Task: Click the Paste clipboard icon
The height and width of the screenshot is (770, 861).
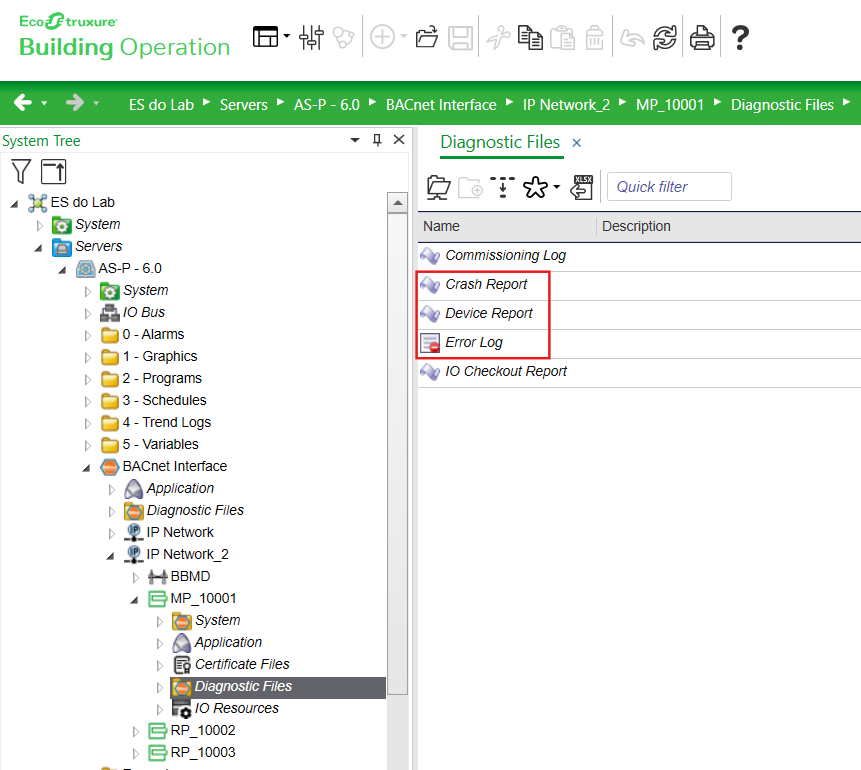Action: point(562,38)
